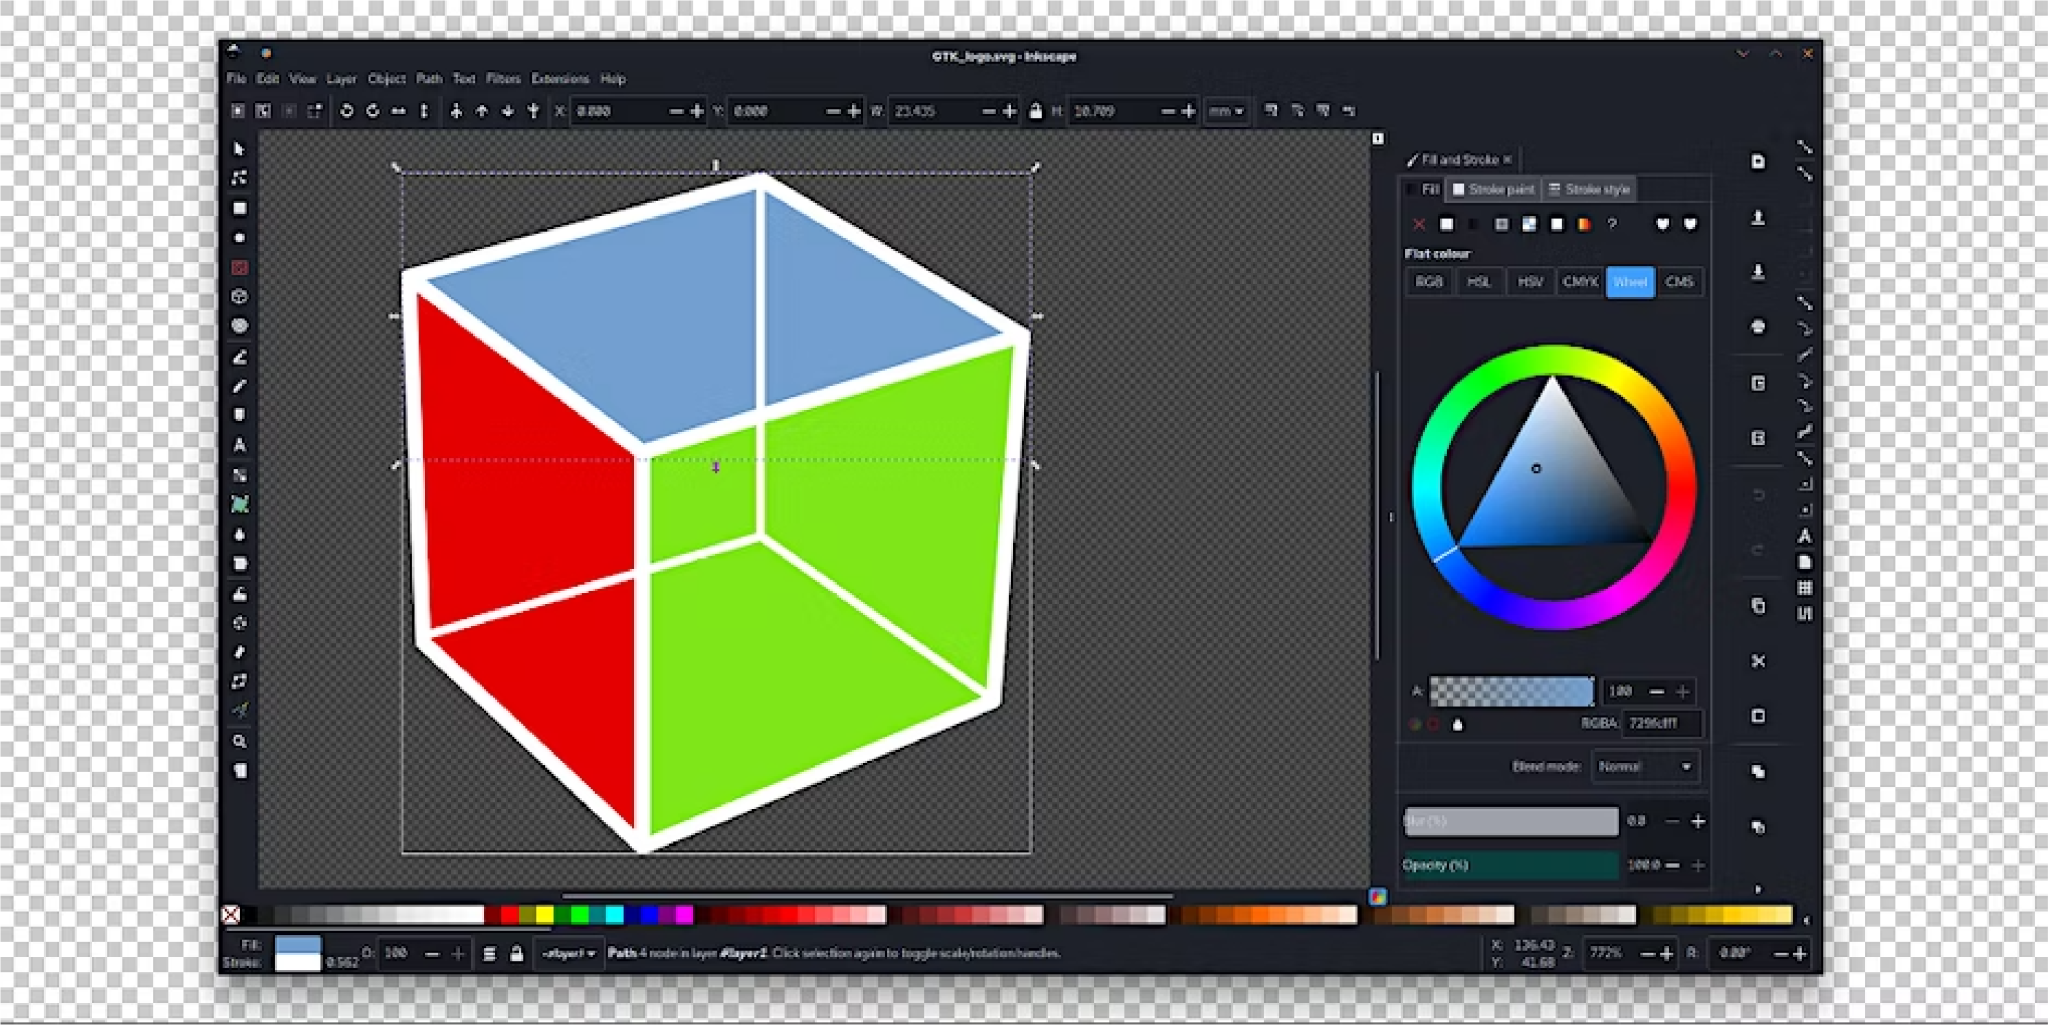Toggle the current layer lock in the status bar
This screenshot has width=2048, height=1025.
tap(516, 954)
